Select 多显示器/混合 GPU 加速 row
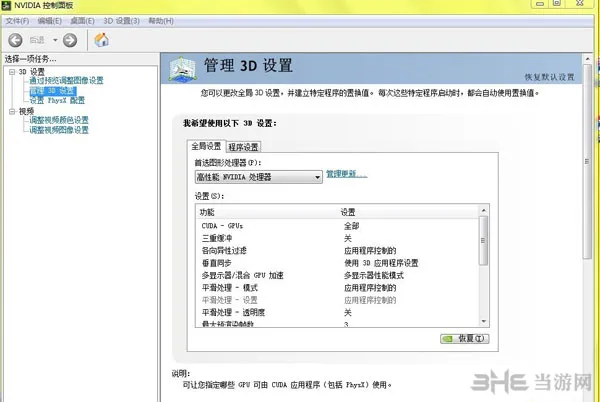600x402 pixels. [338, 275]
